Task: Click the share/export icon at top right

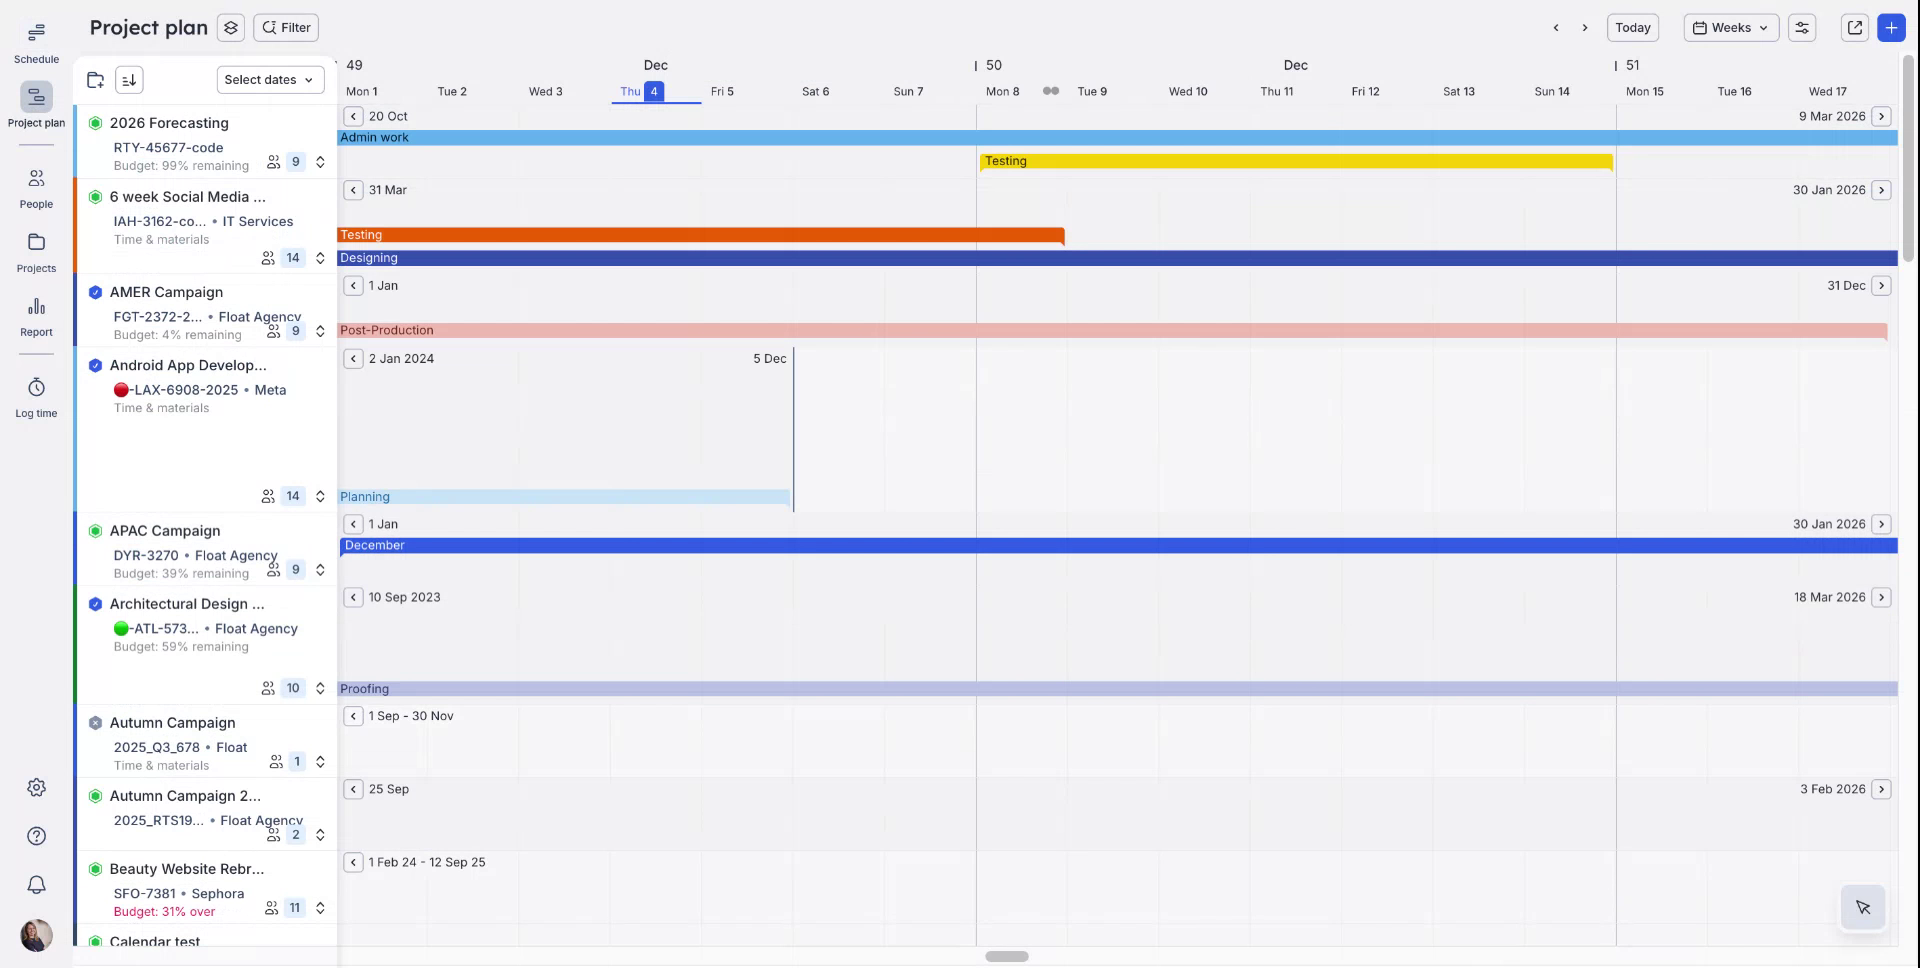Action: 1854,28
